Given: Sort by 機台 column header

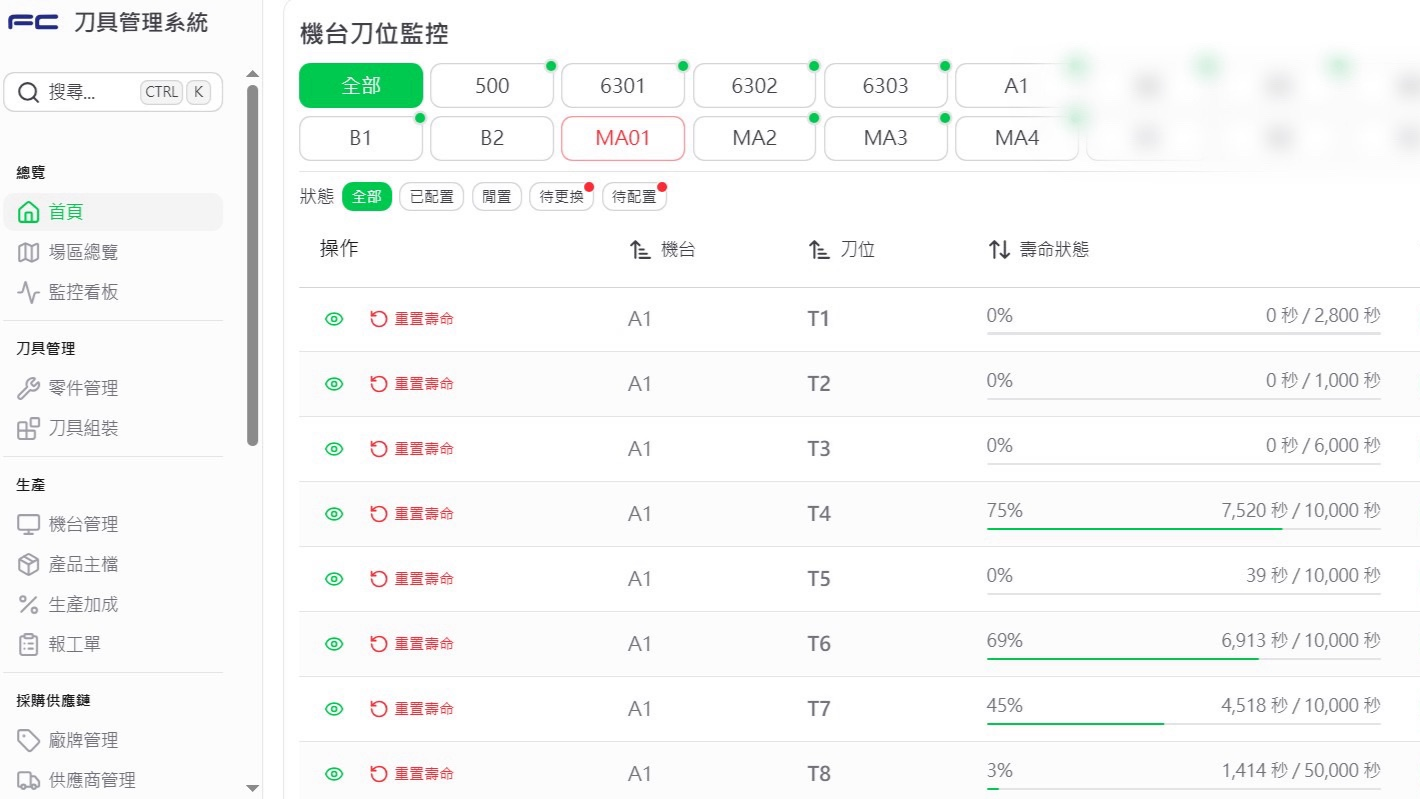Looking at the screenshot, I should pos(662,250).
